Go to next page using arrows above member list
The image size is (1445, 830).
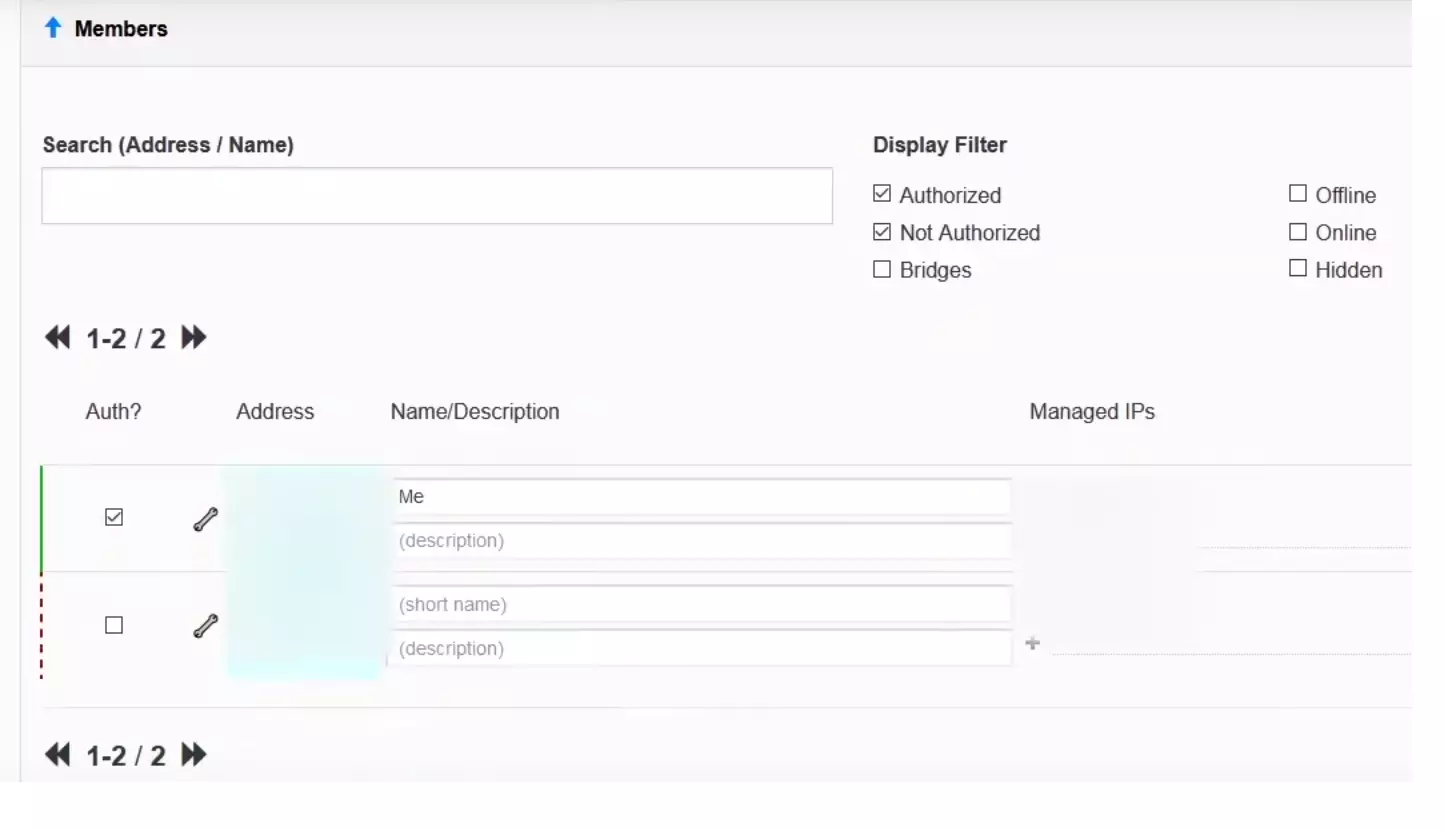pyautogui.click(x=194, y=338)
